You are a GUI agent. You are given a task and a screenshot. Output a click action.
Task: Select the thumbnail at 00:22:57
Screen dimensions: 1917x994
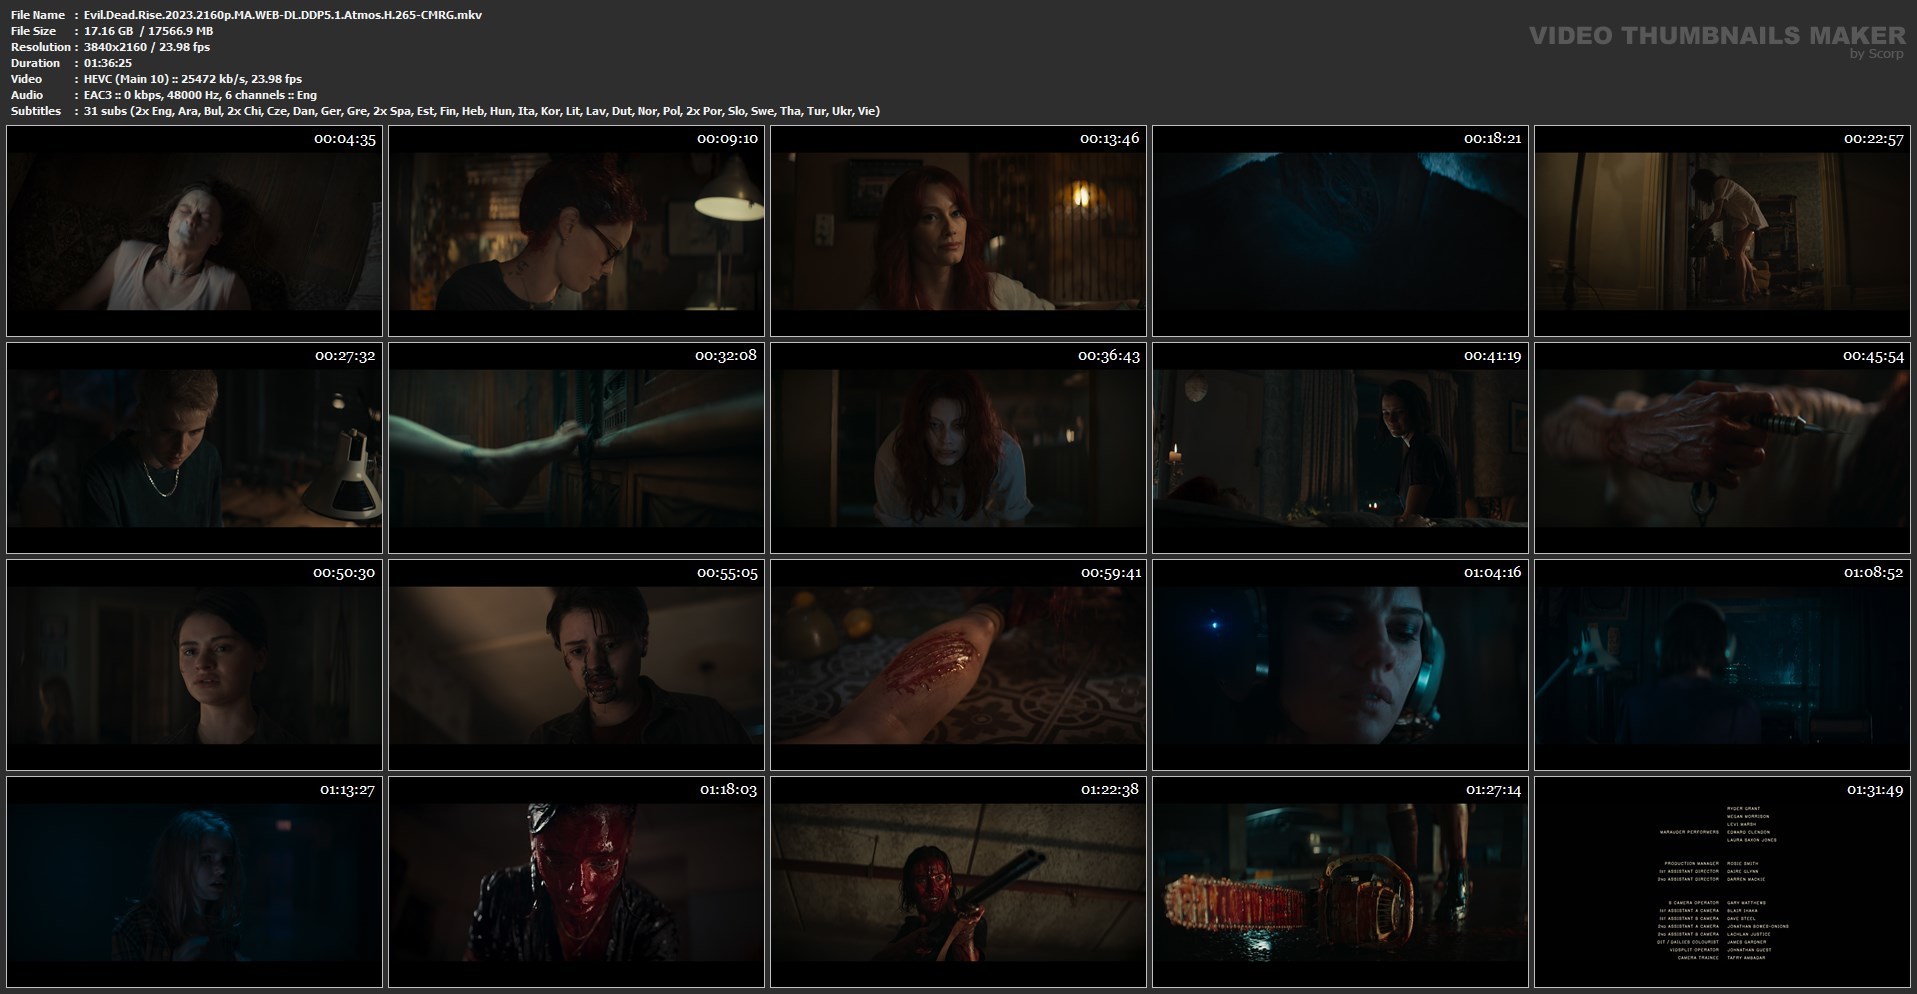[1722, 231]
